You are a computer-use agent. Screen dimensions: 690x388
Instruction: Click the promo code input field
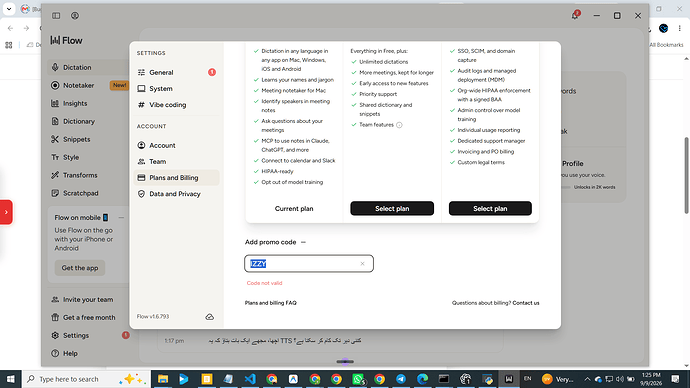pyautogui.click(x=309, y=264)
